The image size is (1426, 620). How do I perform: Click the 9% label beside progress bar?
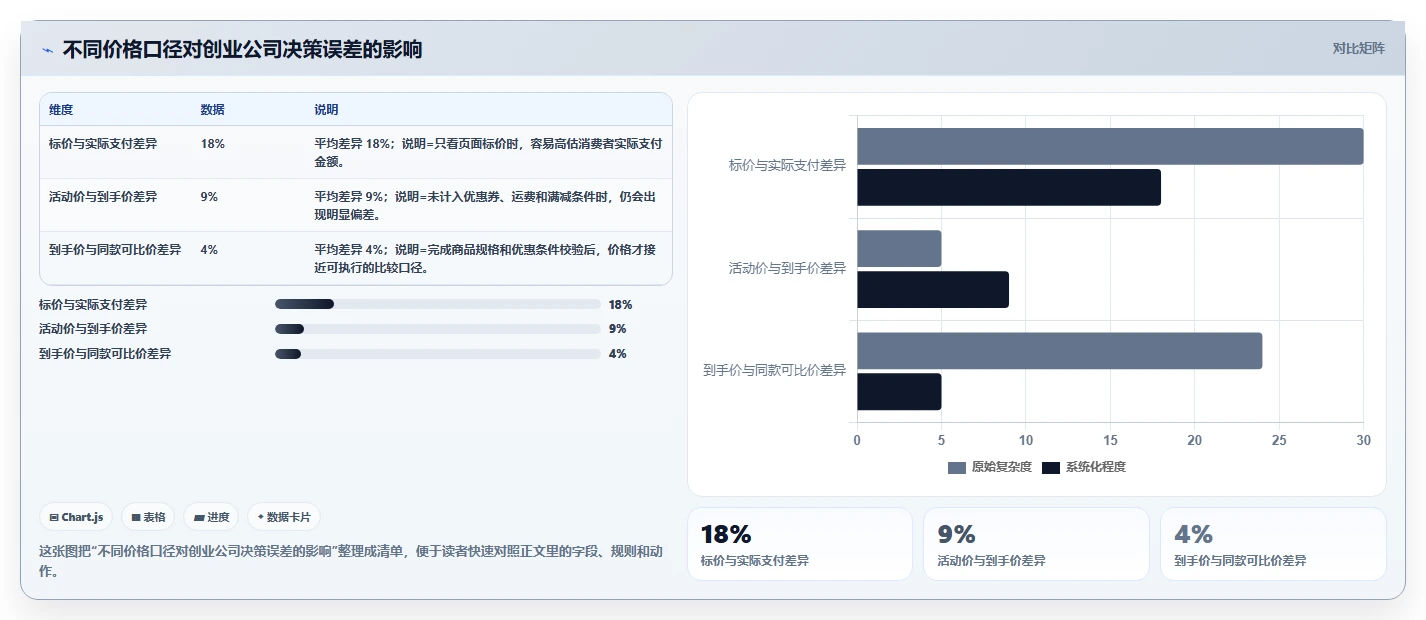point(617,329)
